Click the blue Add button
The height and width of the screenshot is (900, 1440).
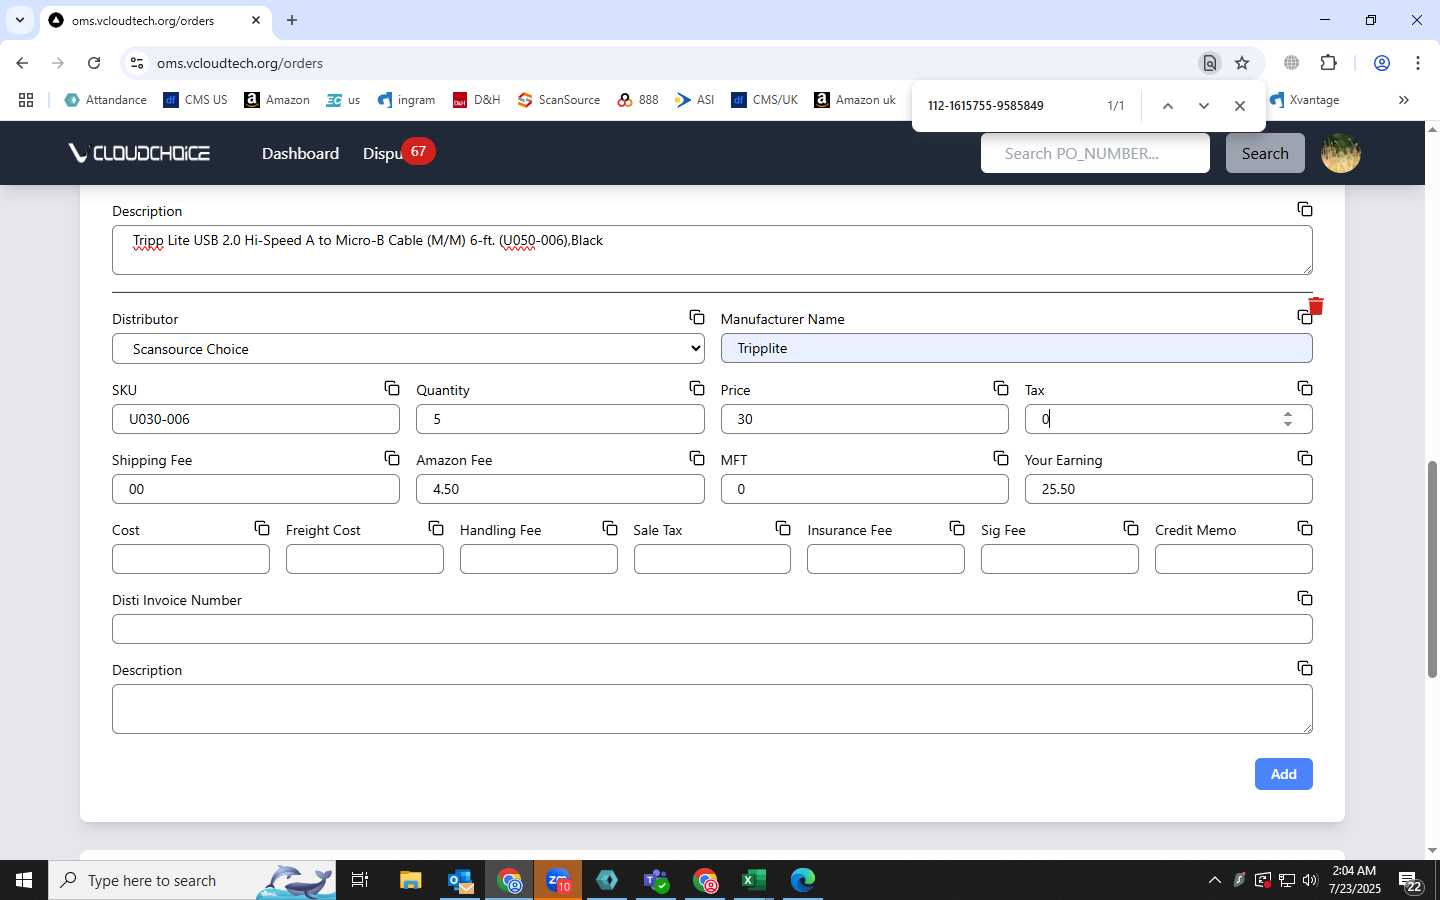point(1283,774)
